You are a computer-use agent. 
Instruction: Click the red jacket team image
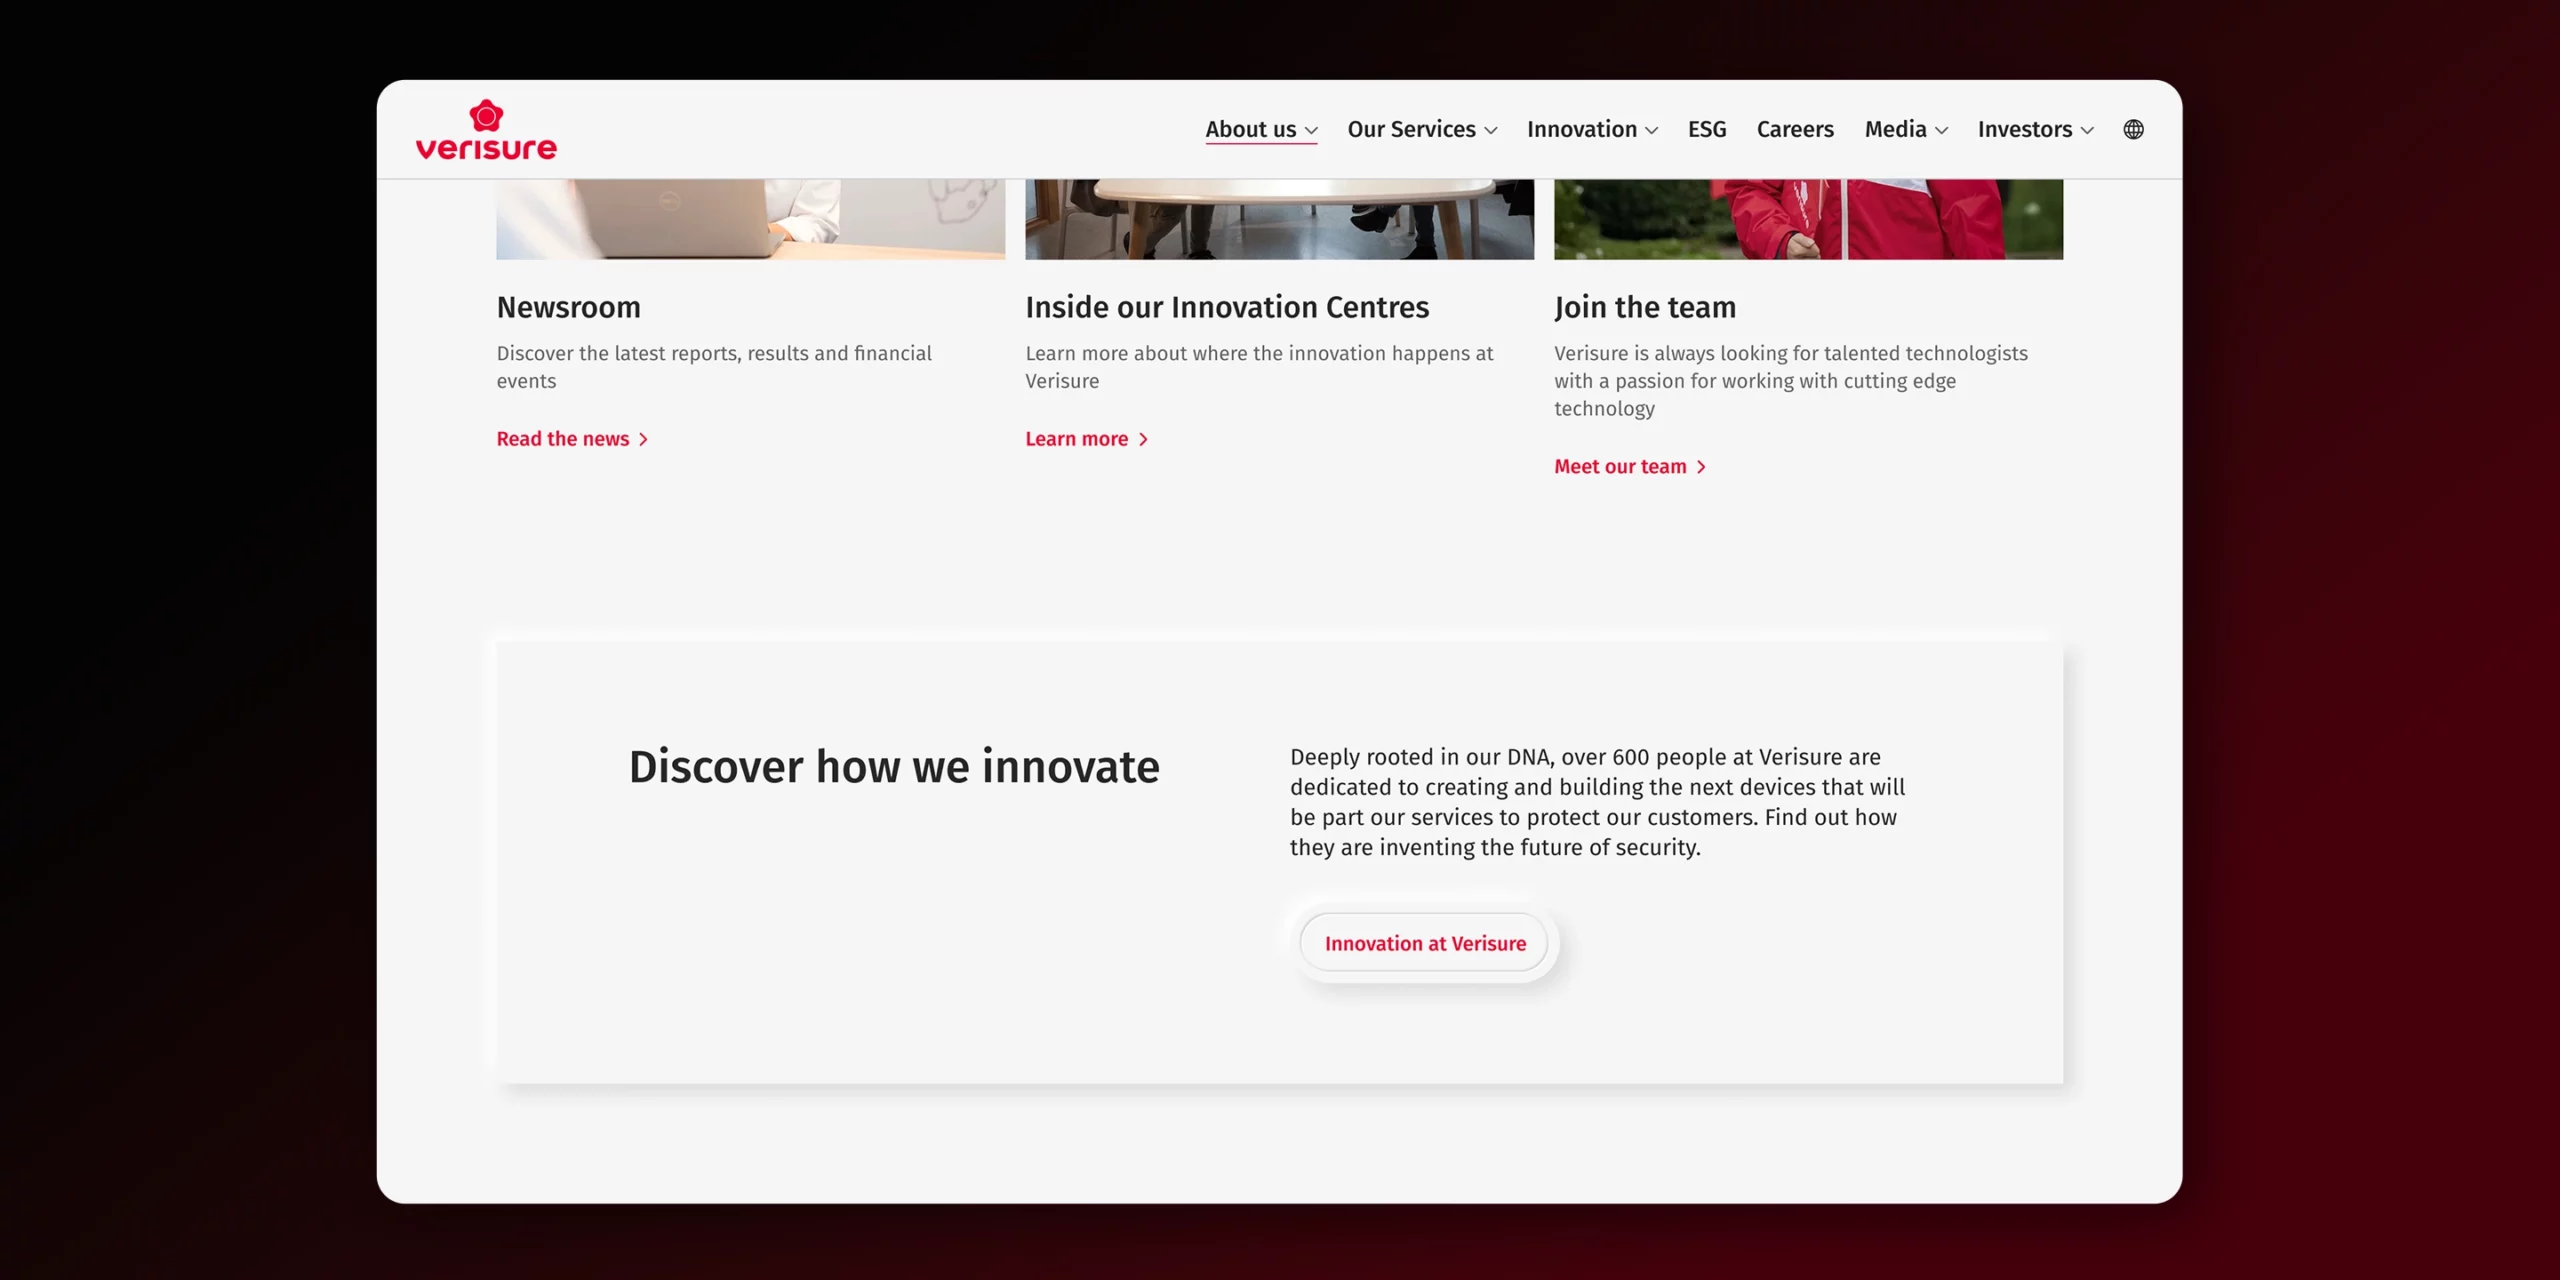[1808, 219]
